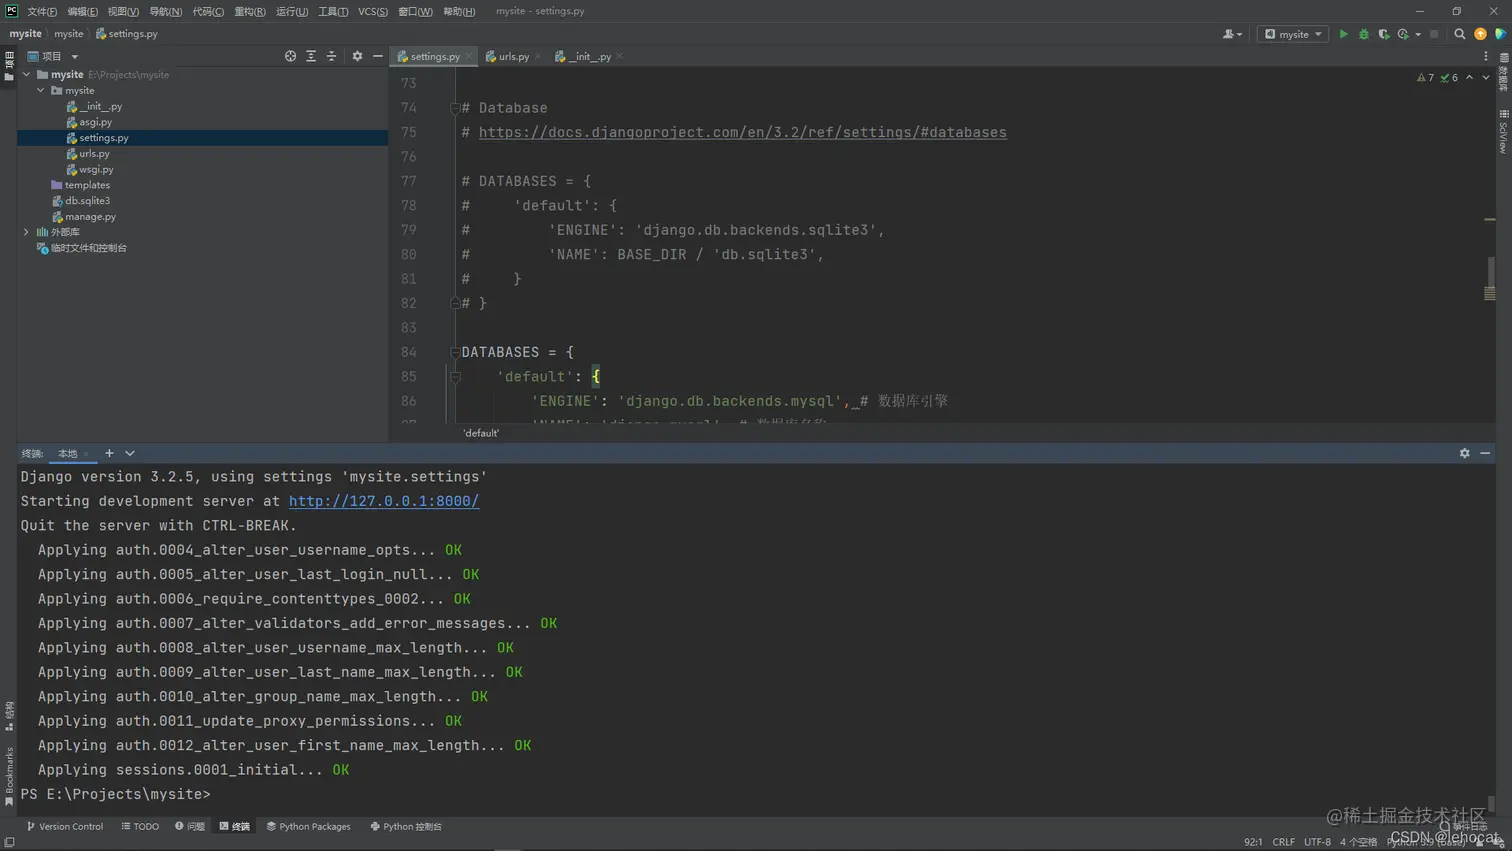Hide the project panel with minus icon

(x=377, y=56)
